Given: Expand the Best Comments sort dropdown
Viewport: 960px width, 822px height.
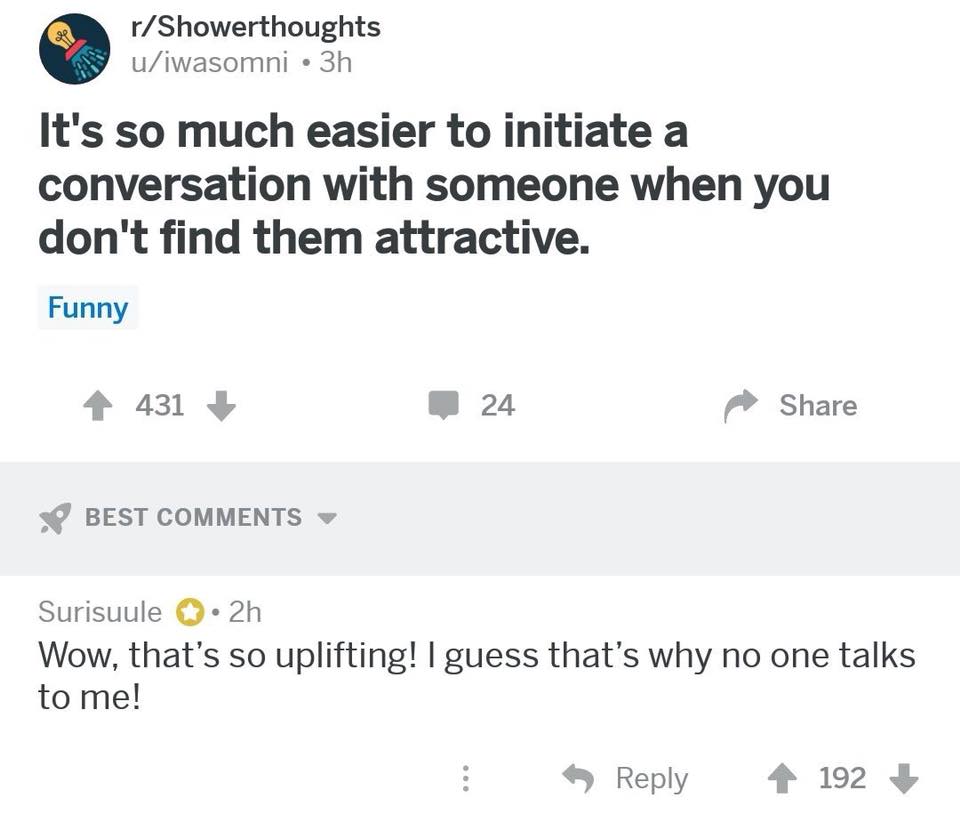Looking at the screenshot, I should (x=328, y=518).
